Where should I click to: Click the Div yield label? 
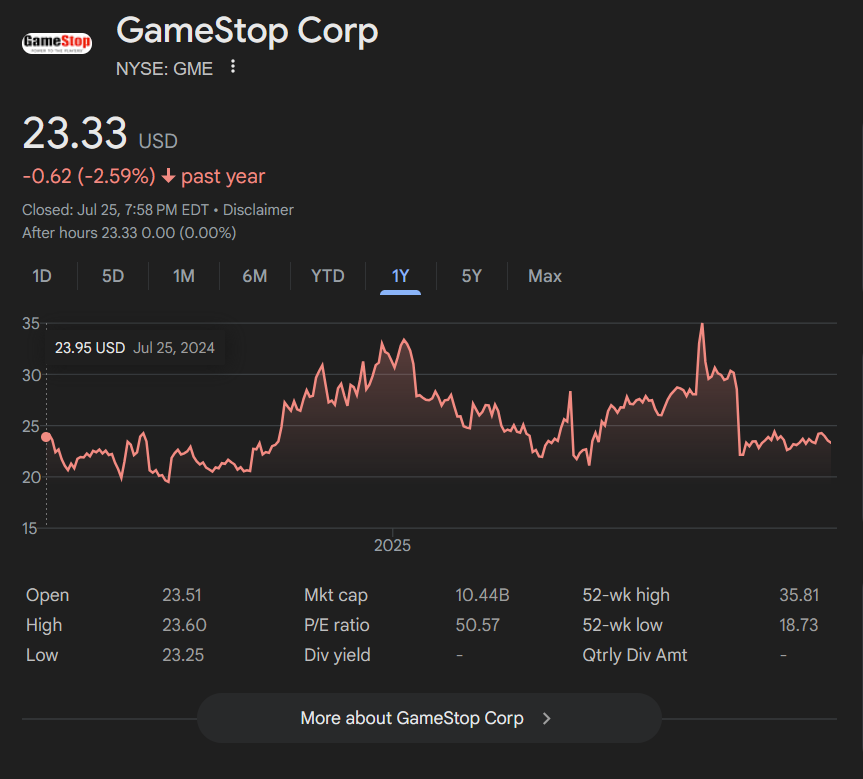point(337,655)
